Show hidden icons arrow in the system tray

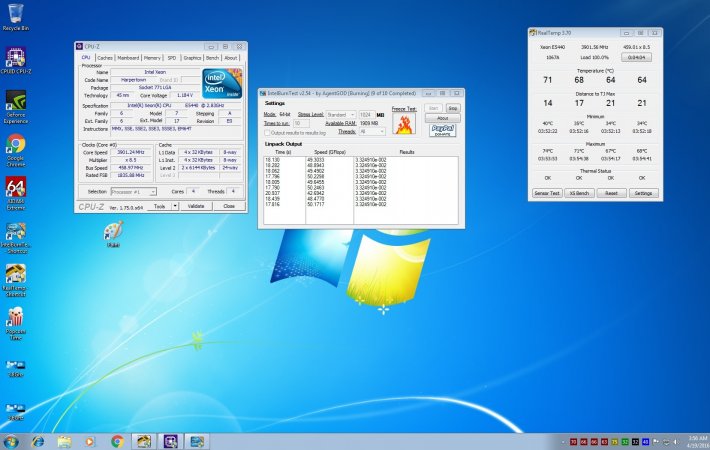click(x=562, y=442)
